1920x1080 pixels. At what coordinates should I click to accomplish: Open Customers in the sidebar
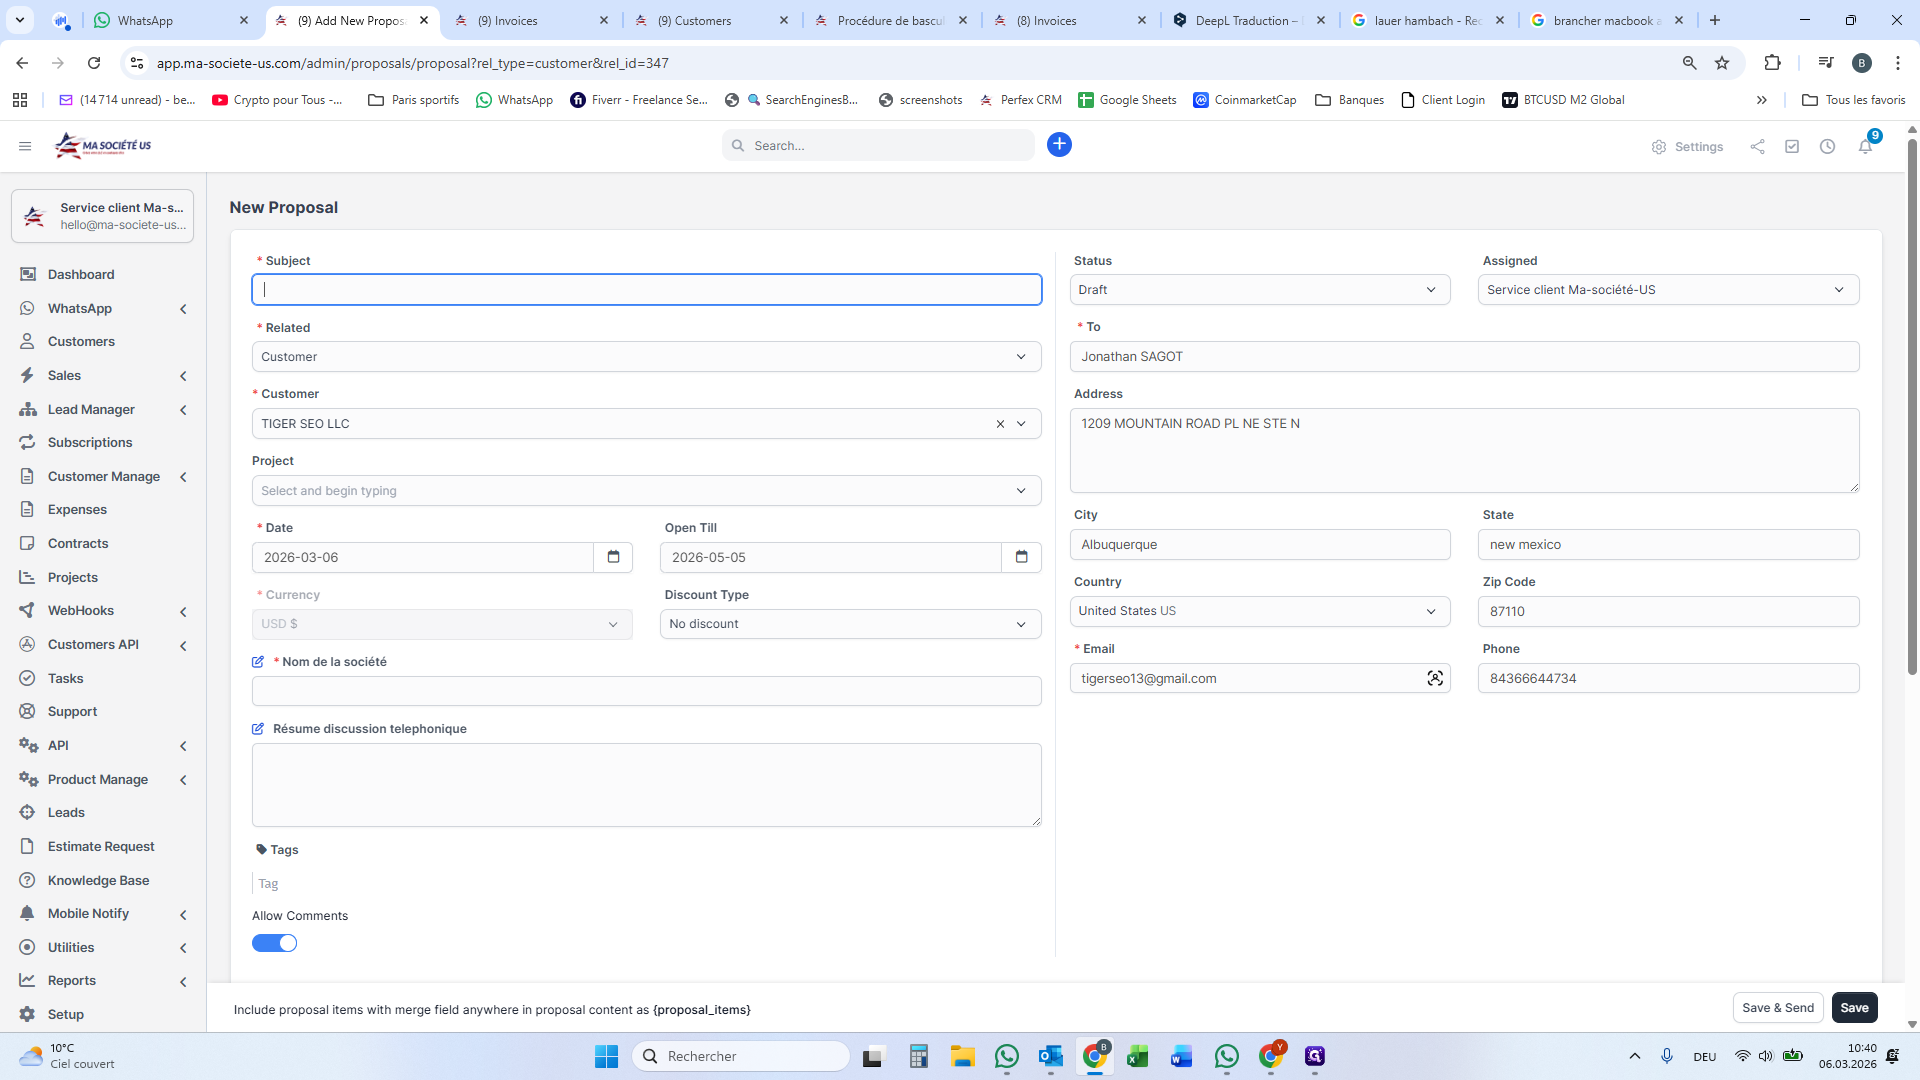pyautogui.click(x=81, y=342)
